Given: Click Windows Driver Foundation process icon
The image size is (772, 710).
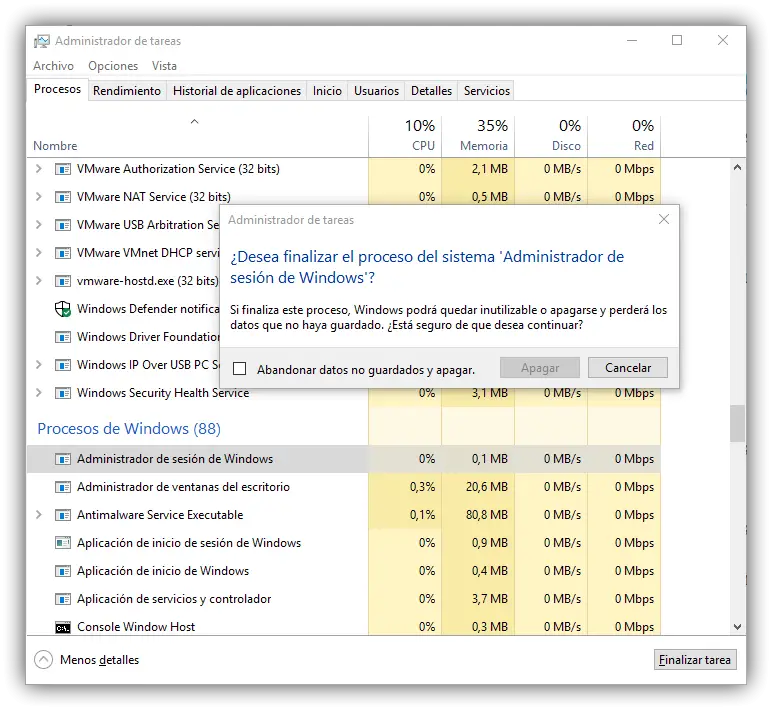Looking at the screenshot, I should (63, 337).
